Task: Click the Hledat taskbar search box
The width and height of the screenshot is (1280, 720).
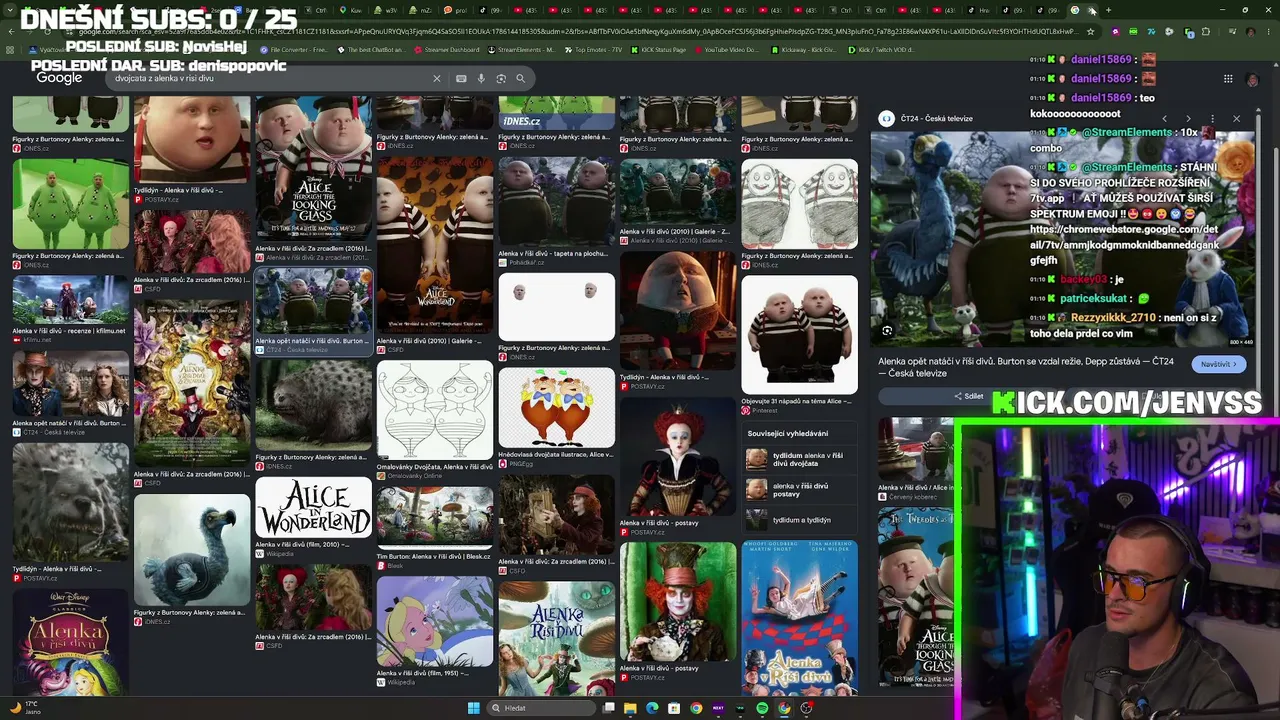Action: (x=540, y=708)
